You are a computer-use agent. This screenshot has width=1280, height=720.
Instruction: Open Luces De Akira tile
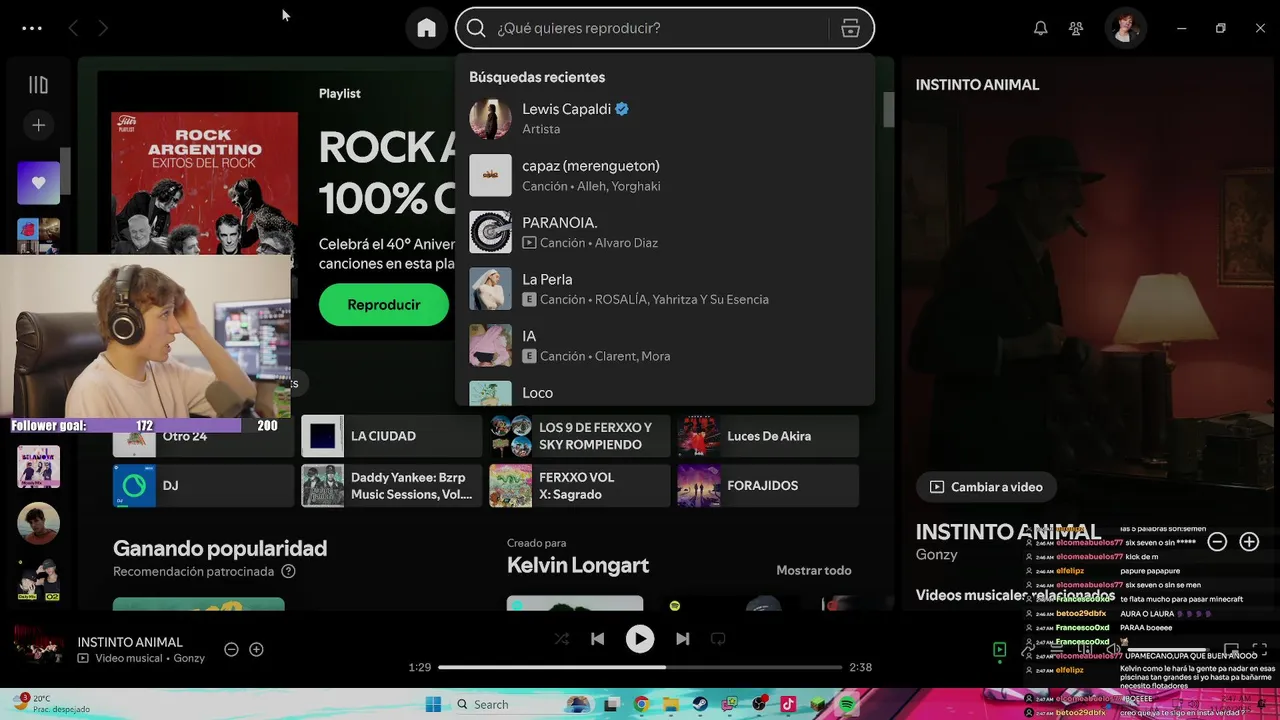768,436
